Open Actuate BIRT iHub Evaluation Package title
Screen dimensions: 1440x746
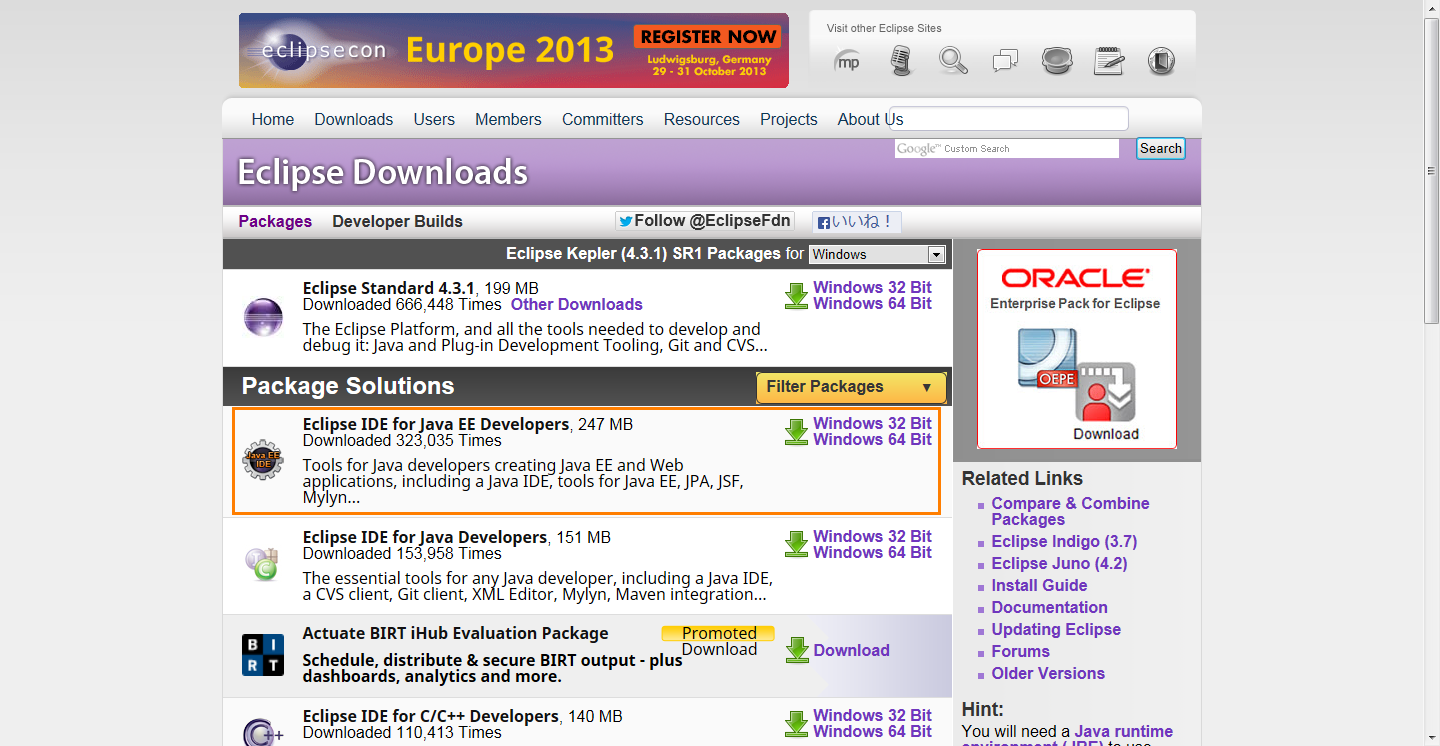[x=455, y=633]
